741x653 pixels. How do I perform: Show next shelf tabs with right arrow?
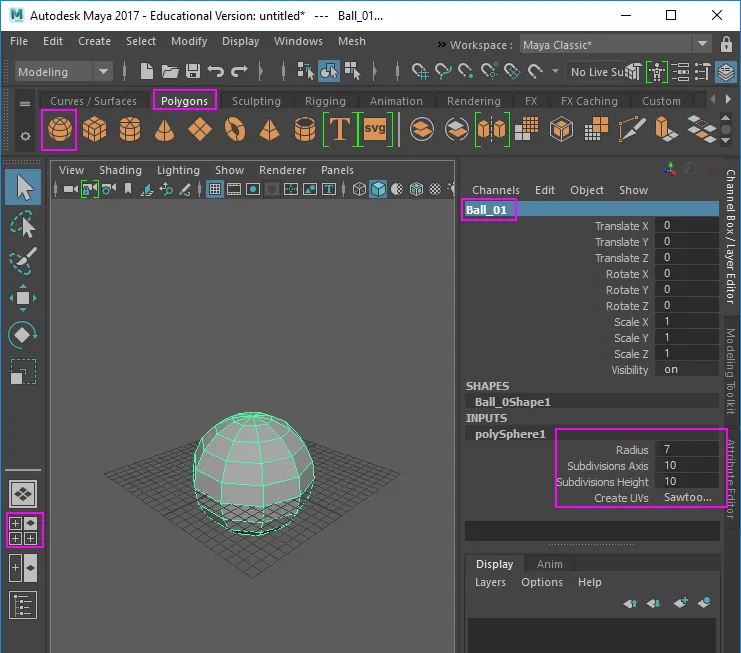728,99
